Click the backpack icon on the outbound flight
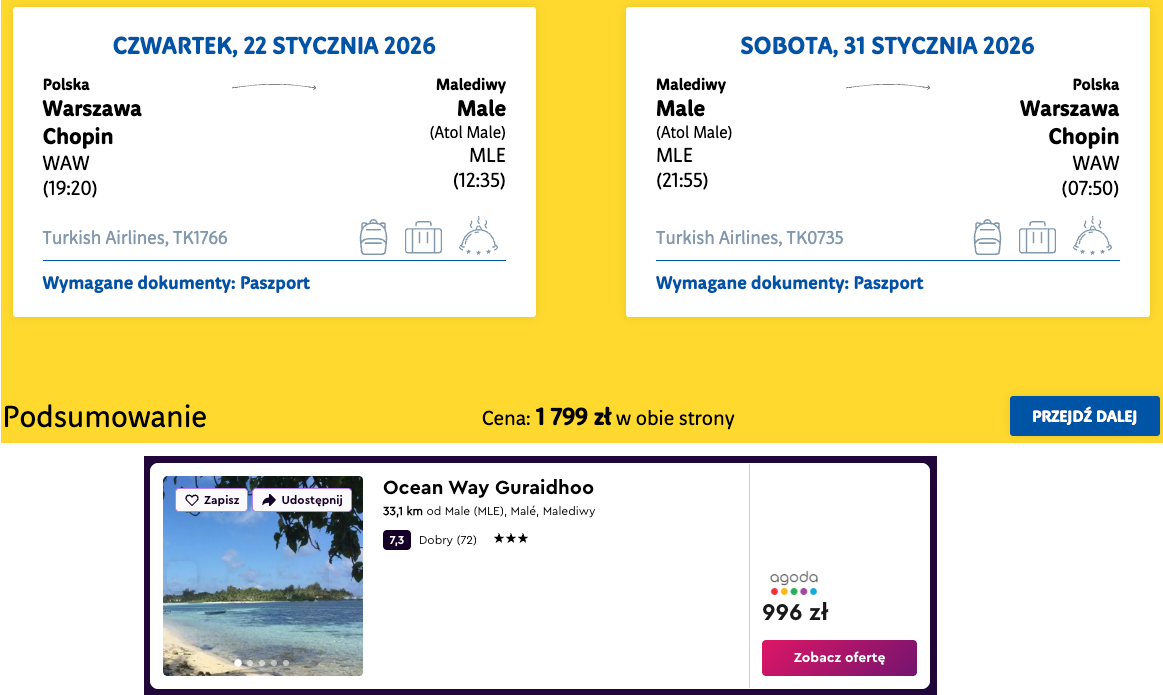Screen dimensions: 1163x695 (374, 237)
